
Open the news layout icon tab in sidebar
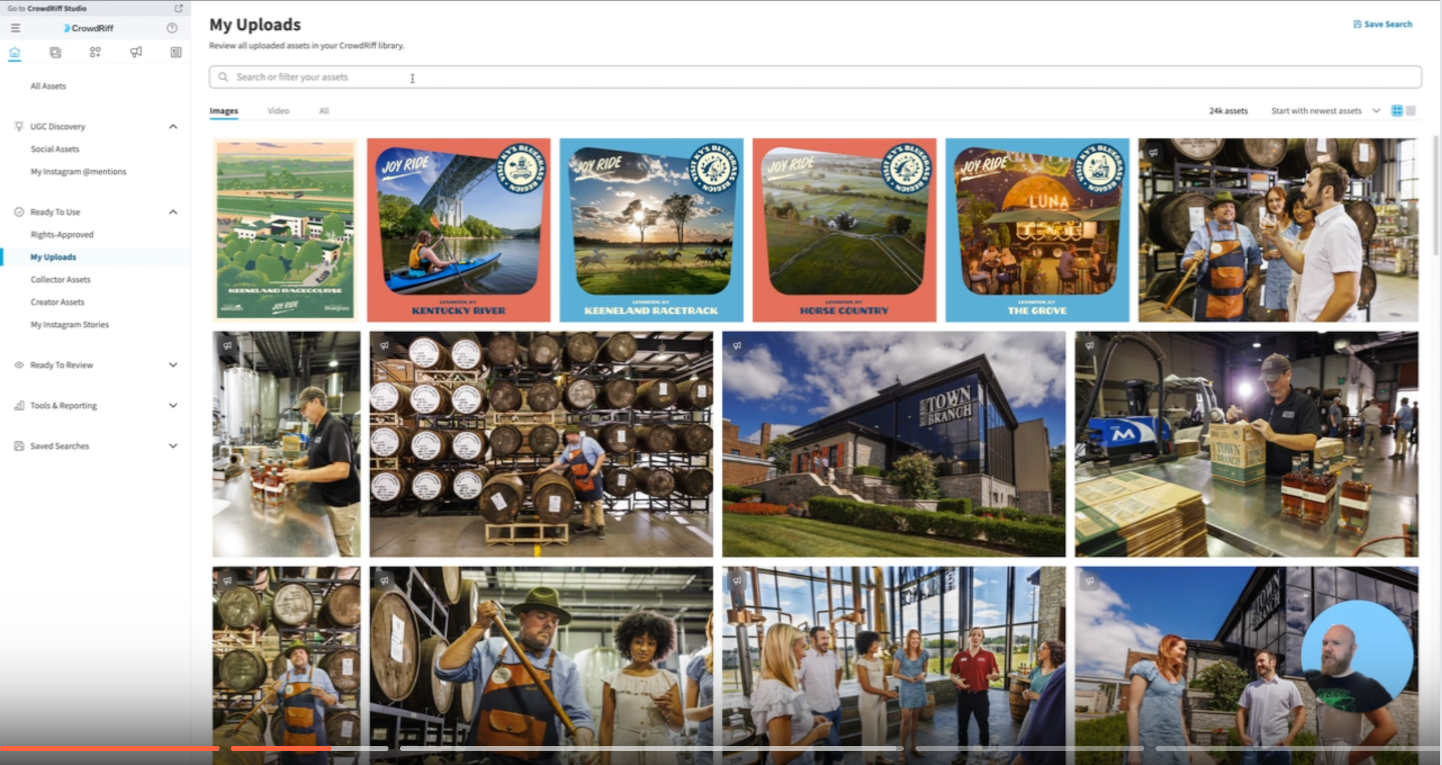tap(176, 52)
